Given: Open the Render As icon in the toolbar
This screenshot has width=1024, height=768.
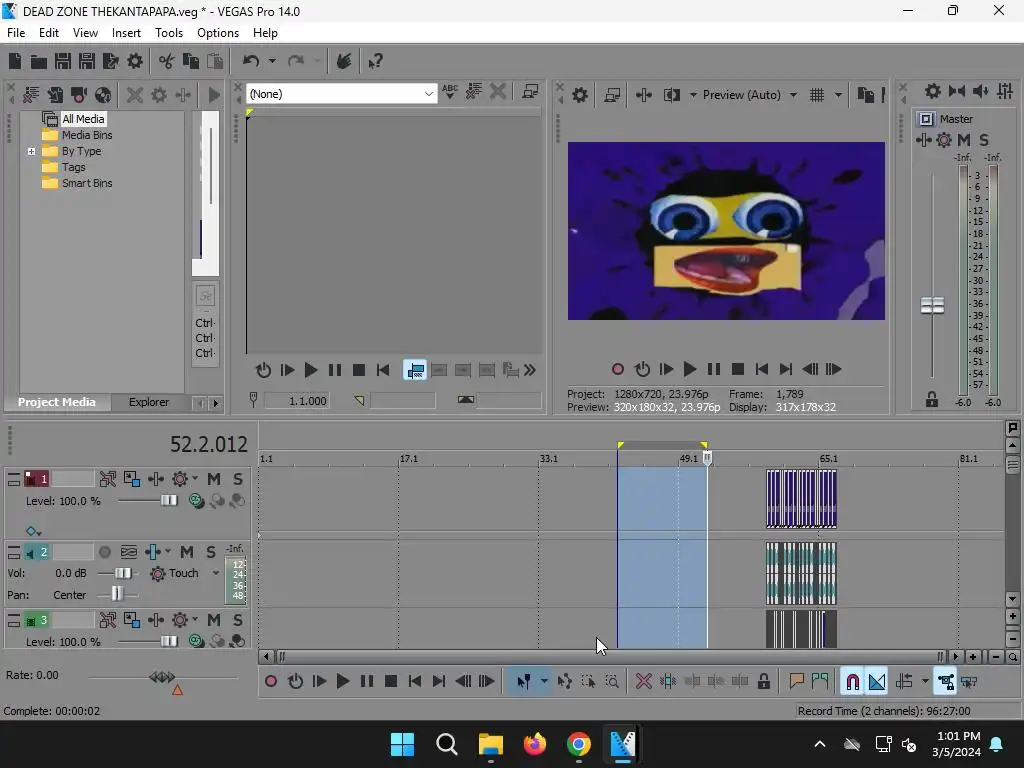Looking at the screenshot, I should (110, 61).
